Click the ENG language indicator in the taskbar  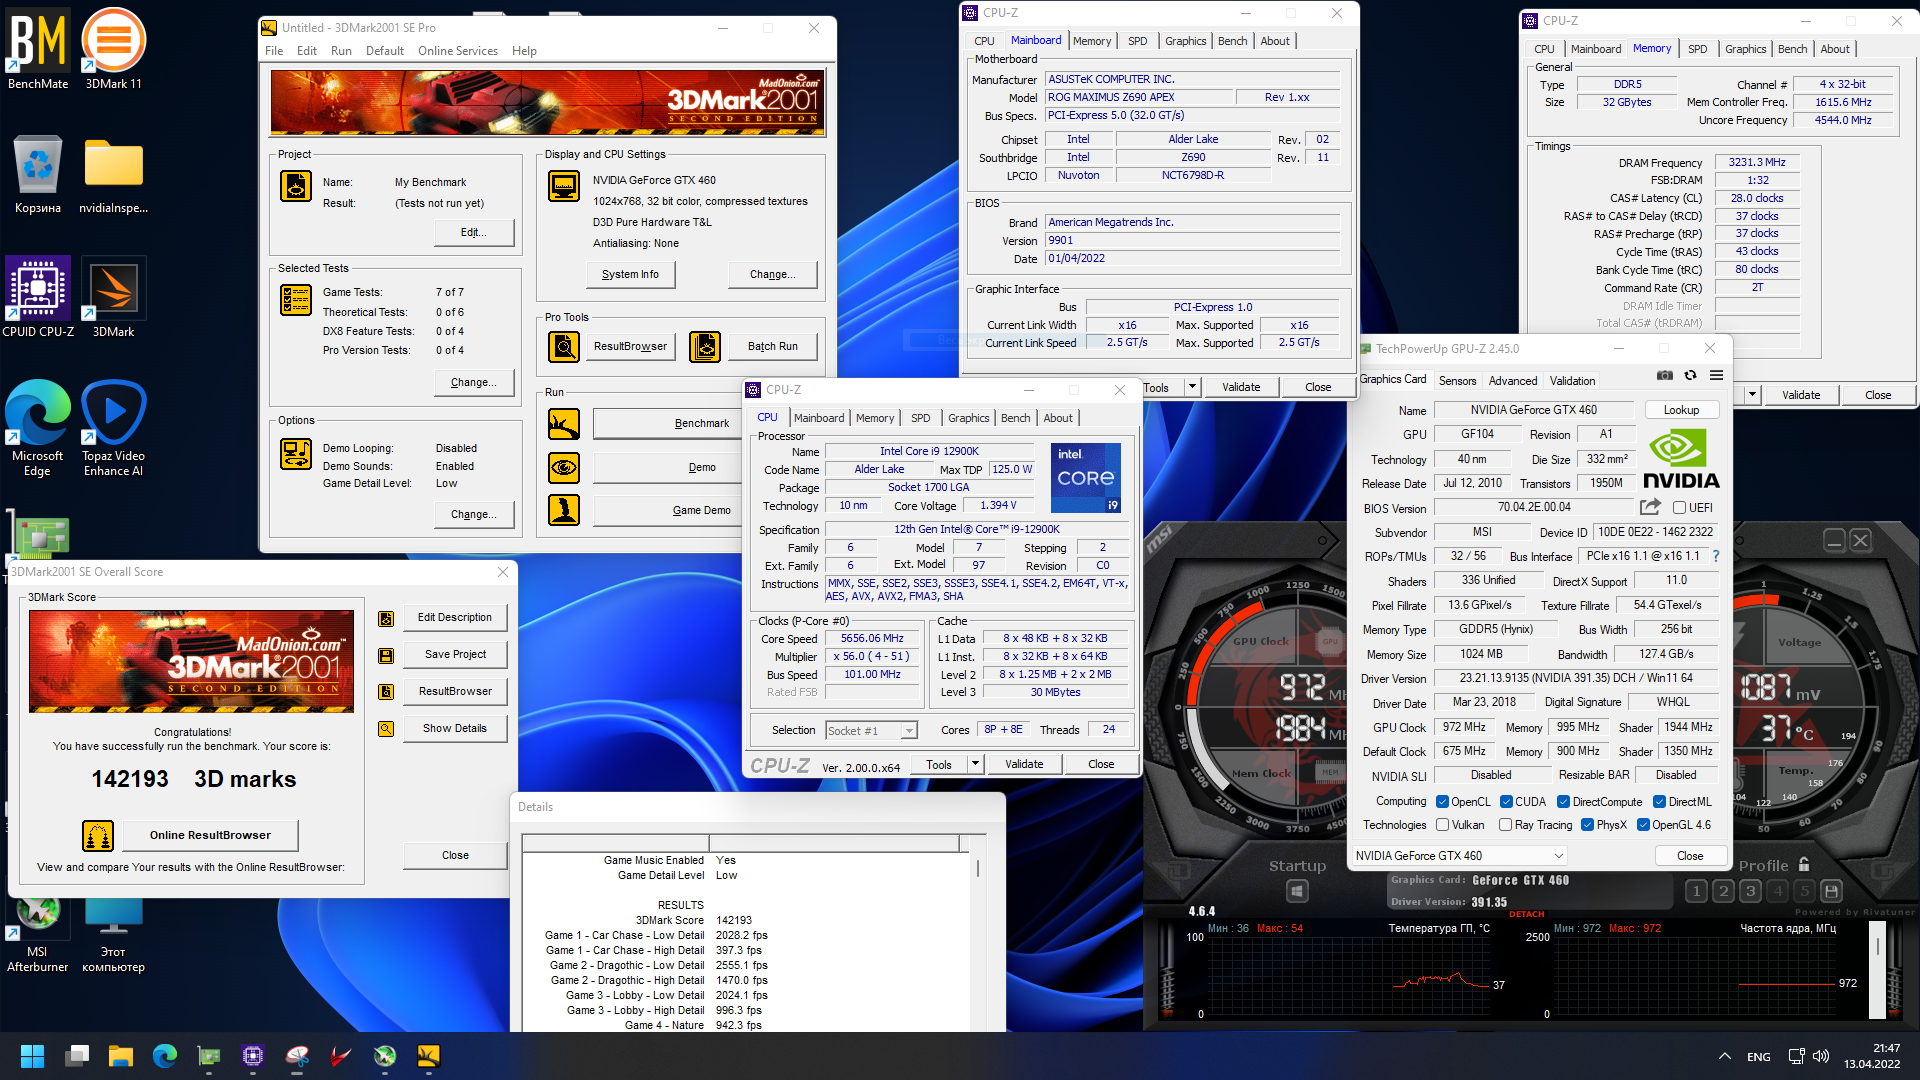click(1758, 1057)
